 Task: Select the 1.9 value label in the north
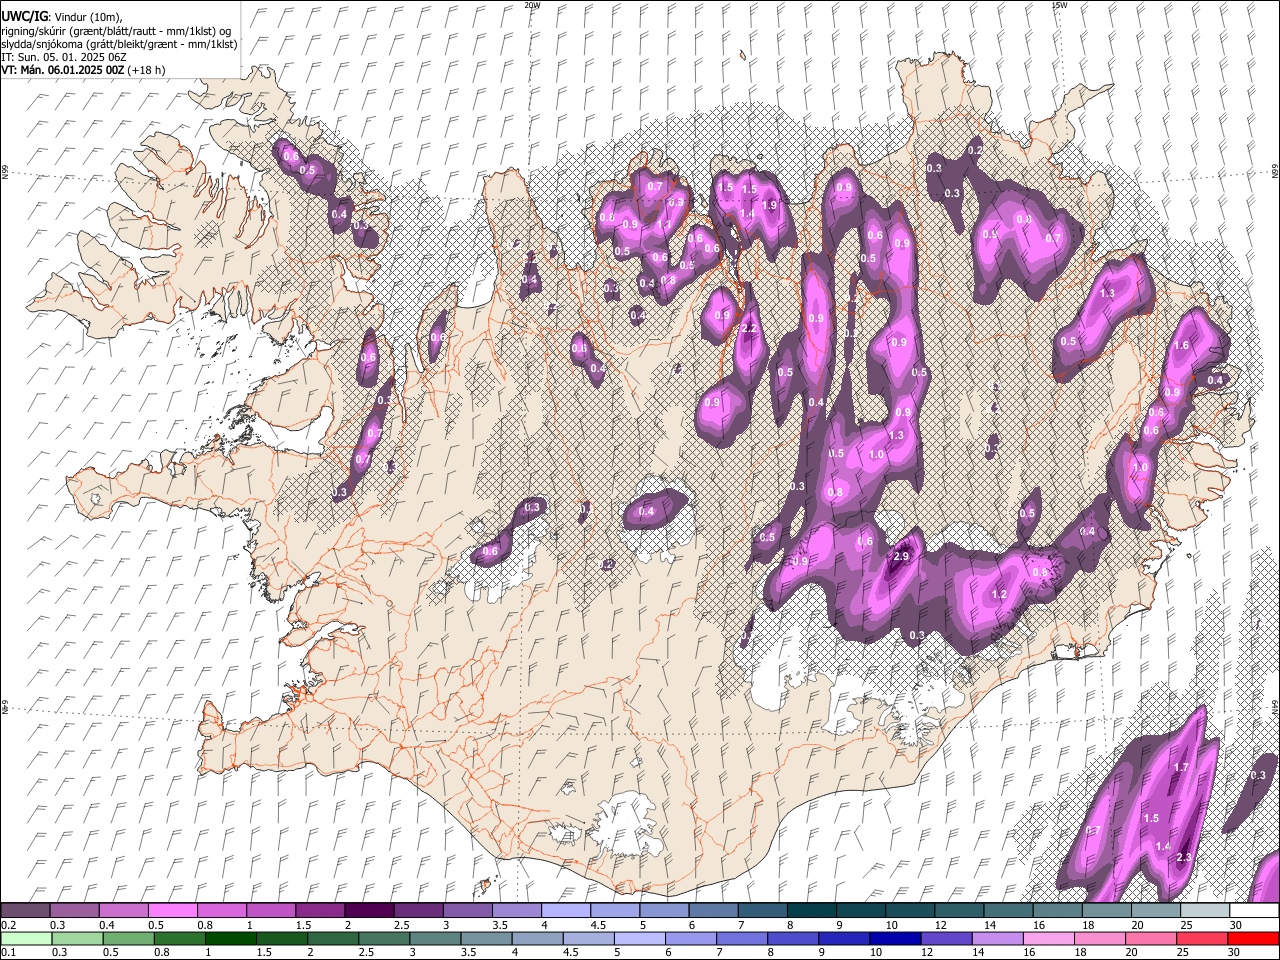coord(769,205)
